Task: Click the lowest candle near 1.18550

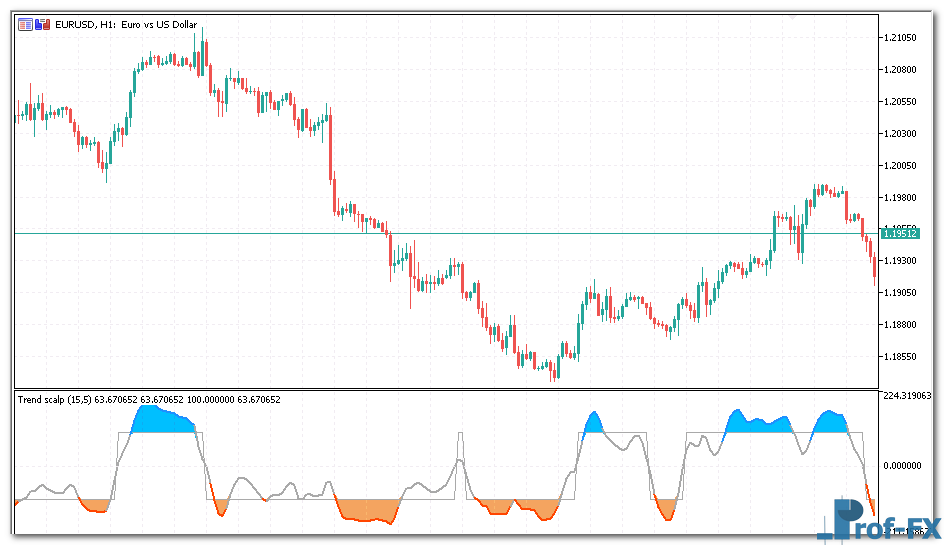Action: (x=552, y=373)
